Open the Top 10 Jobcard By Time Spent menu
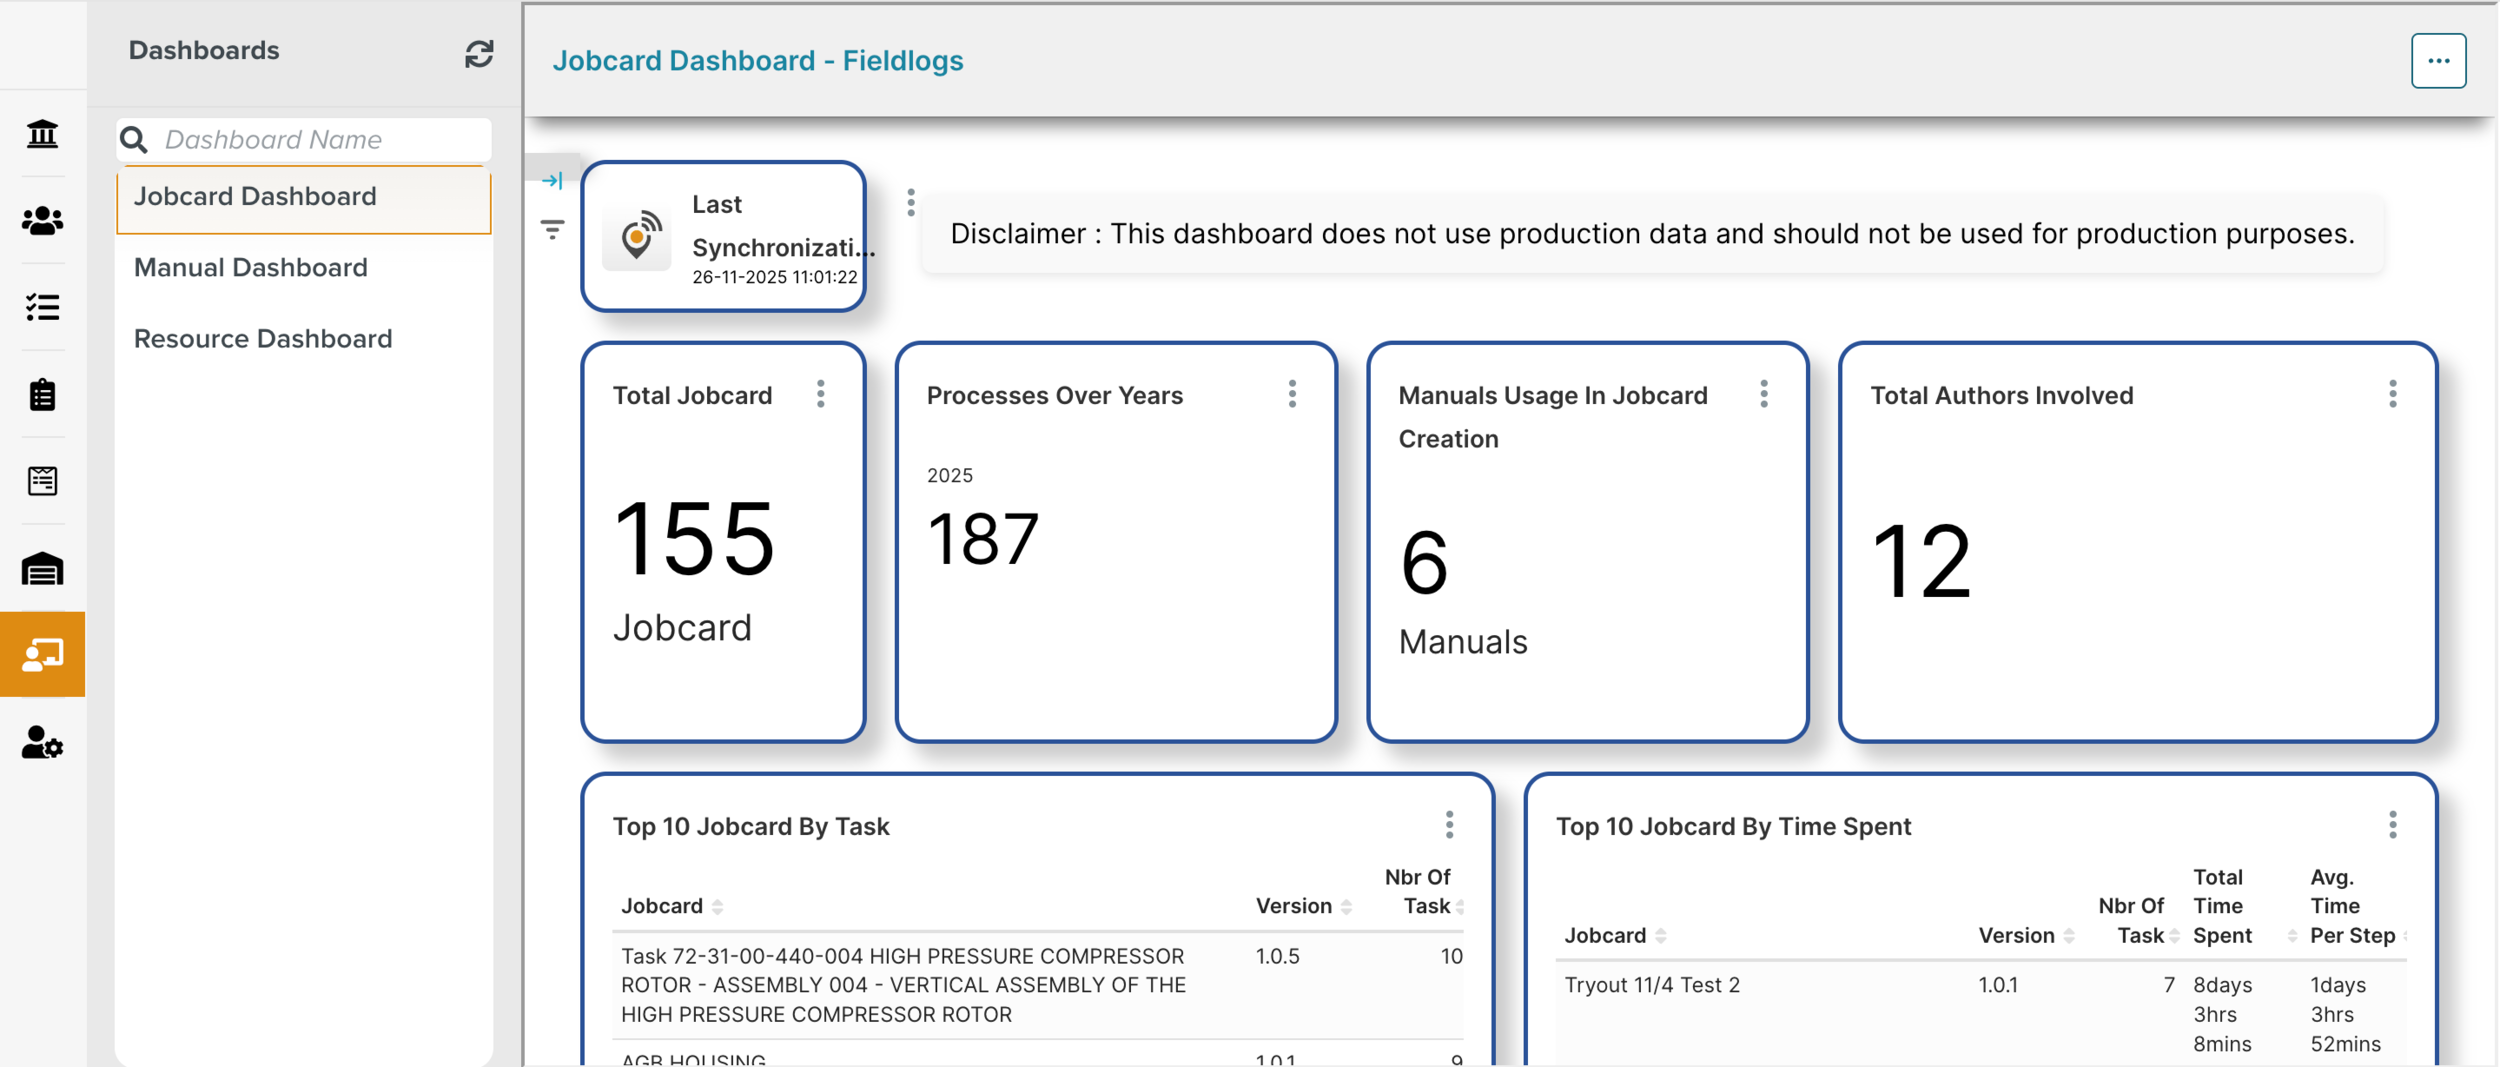Viewport: 2500px width, 1067px height. (x=2392, y=824)
